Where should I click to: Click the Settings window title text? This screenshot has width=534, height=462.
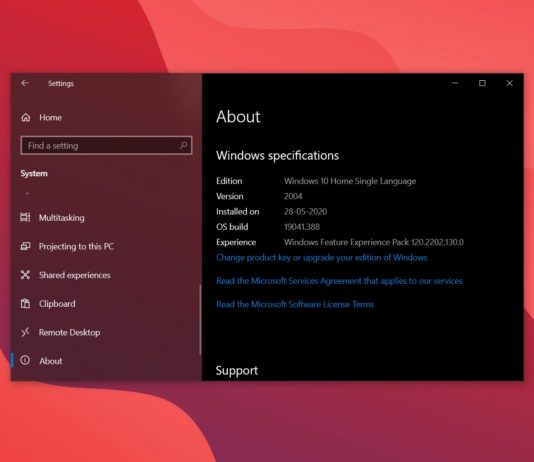[x=61, y=83]
